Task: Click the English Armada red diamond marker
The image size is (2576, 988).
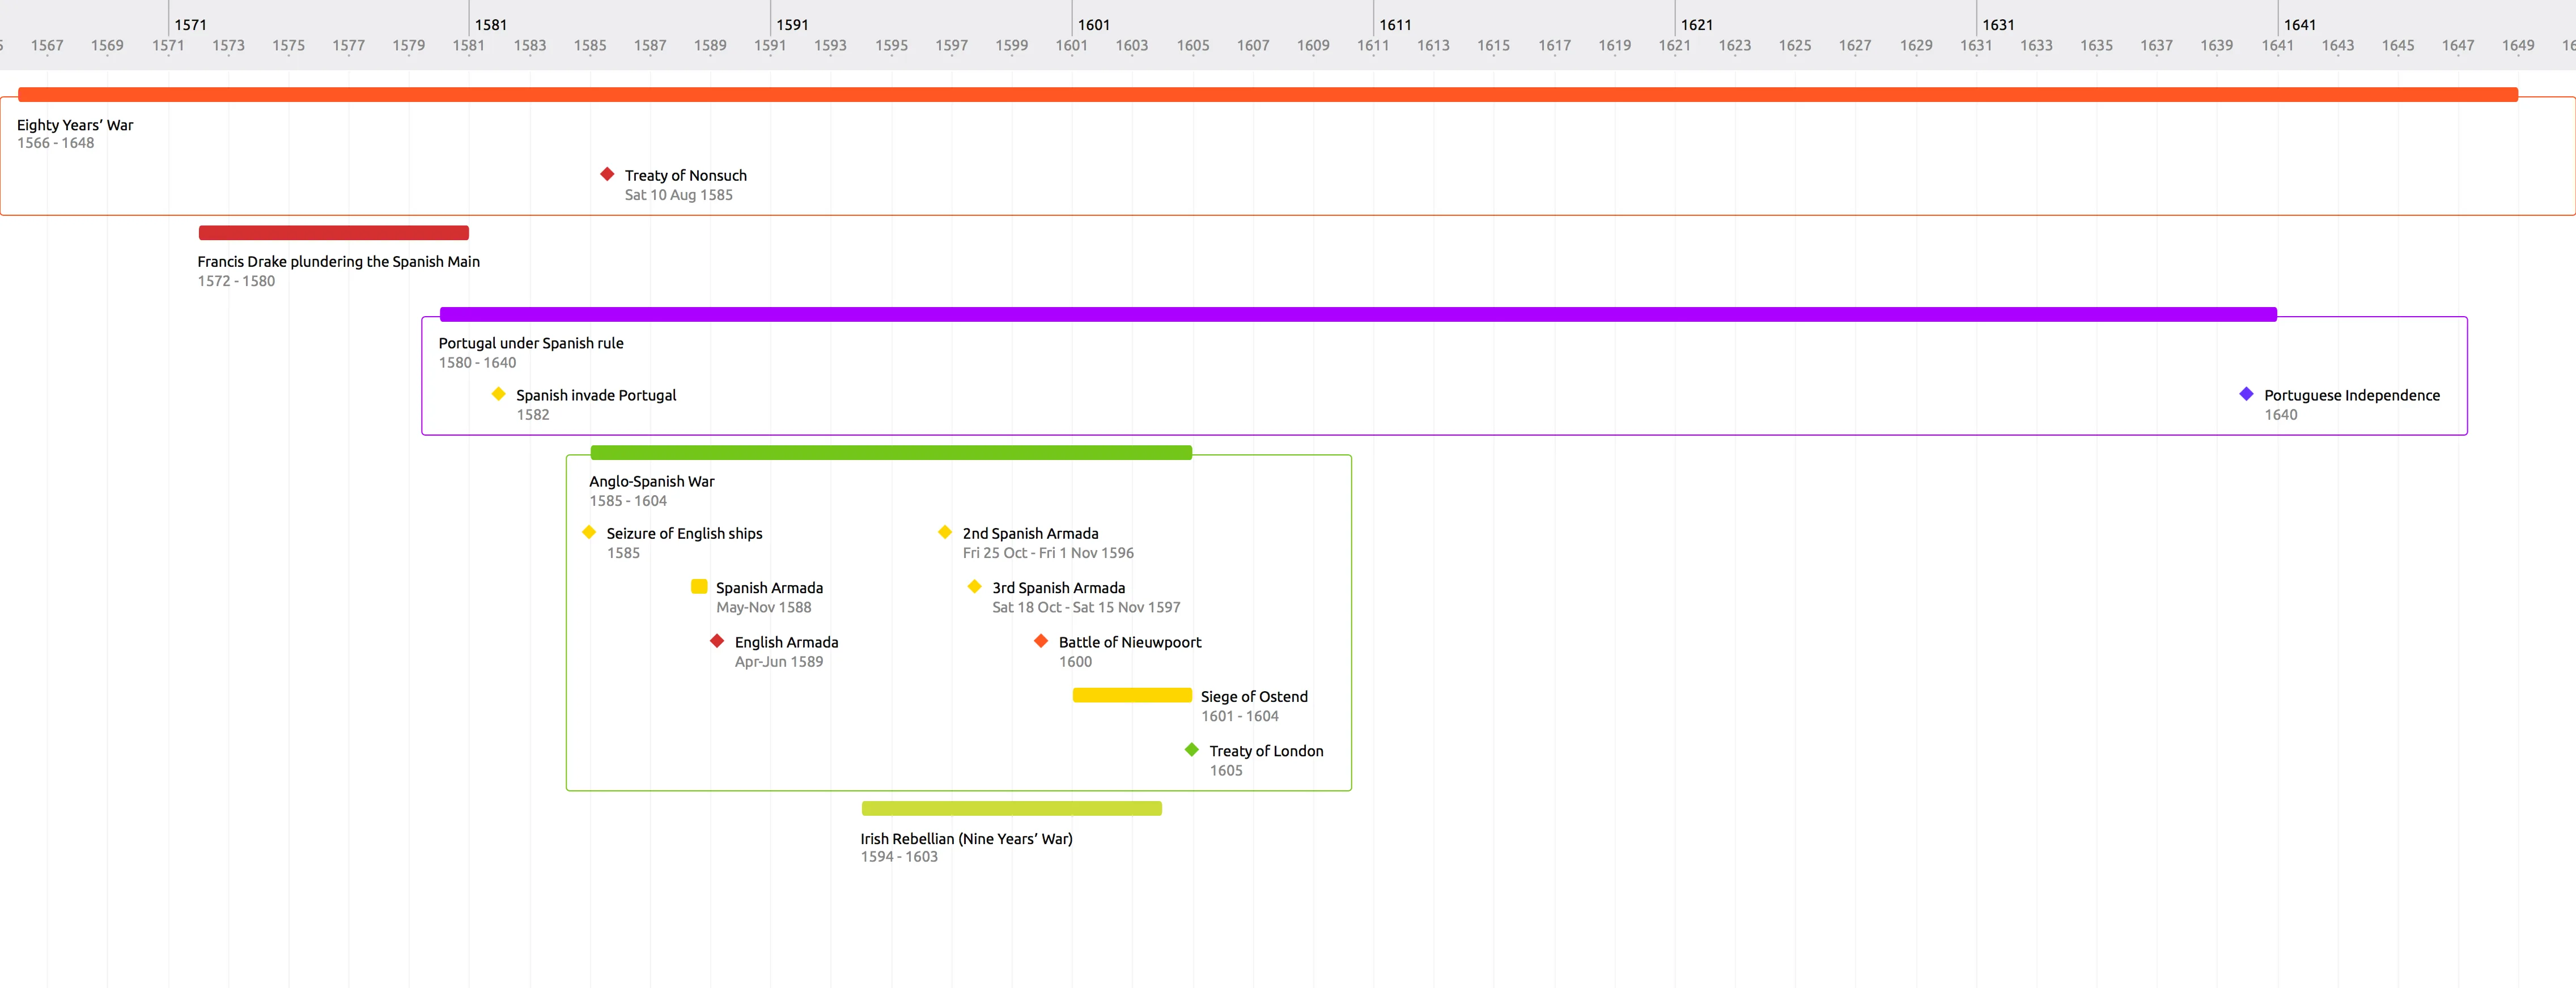Action: point(717,641)
